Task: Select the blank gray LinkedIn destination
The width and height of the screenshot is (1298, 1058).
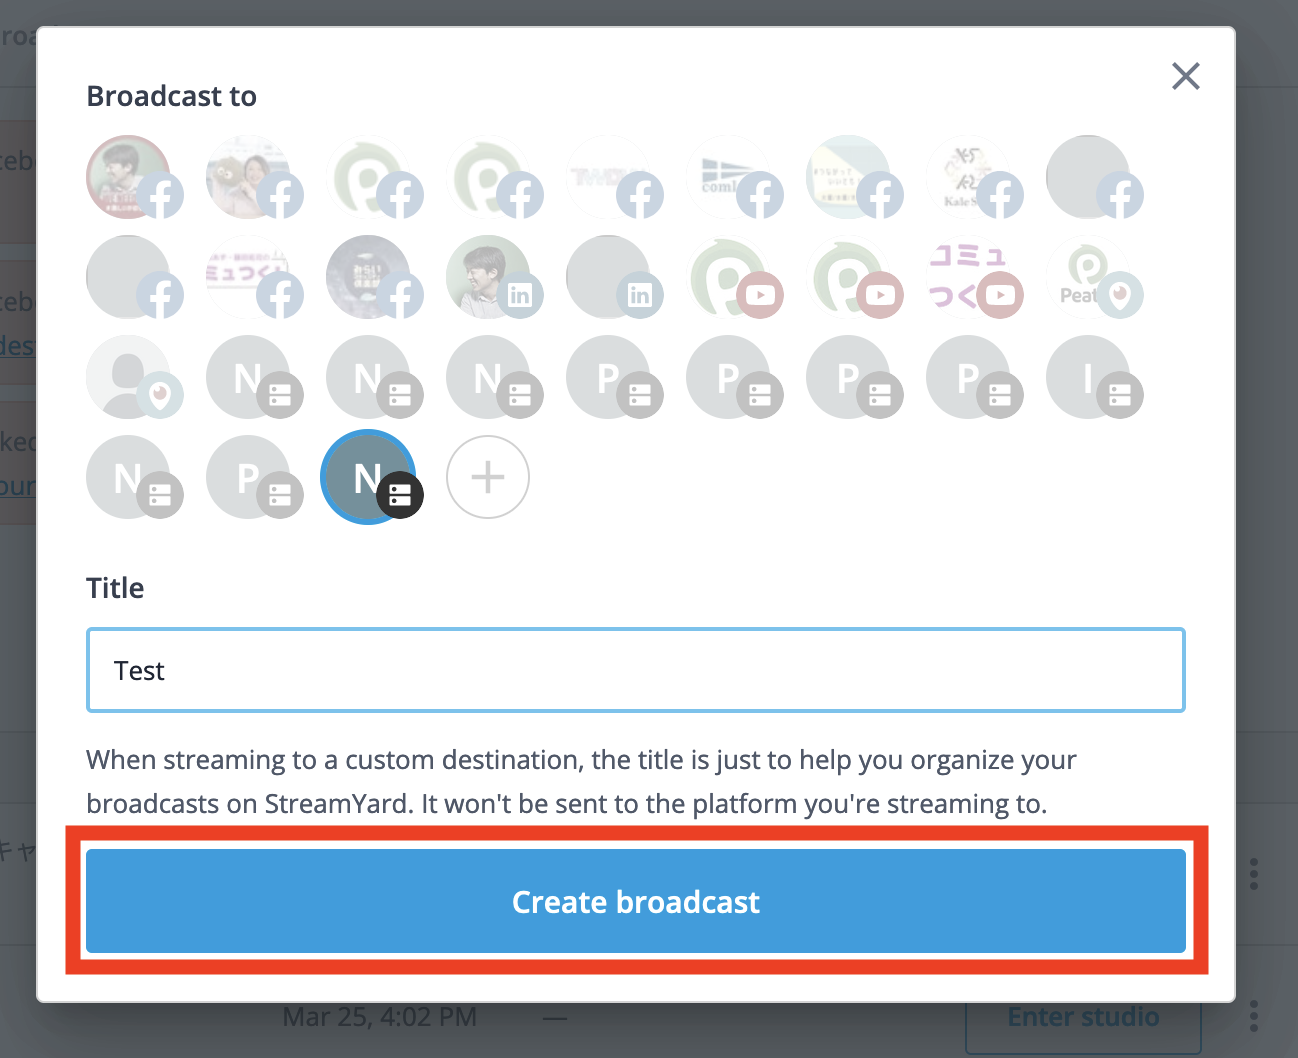Action: click(x=609, y=277)
